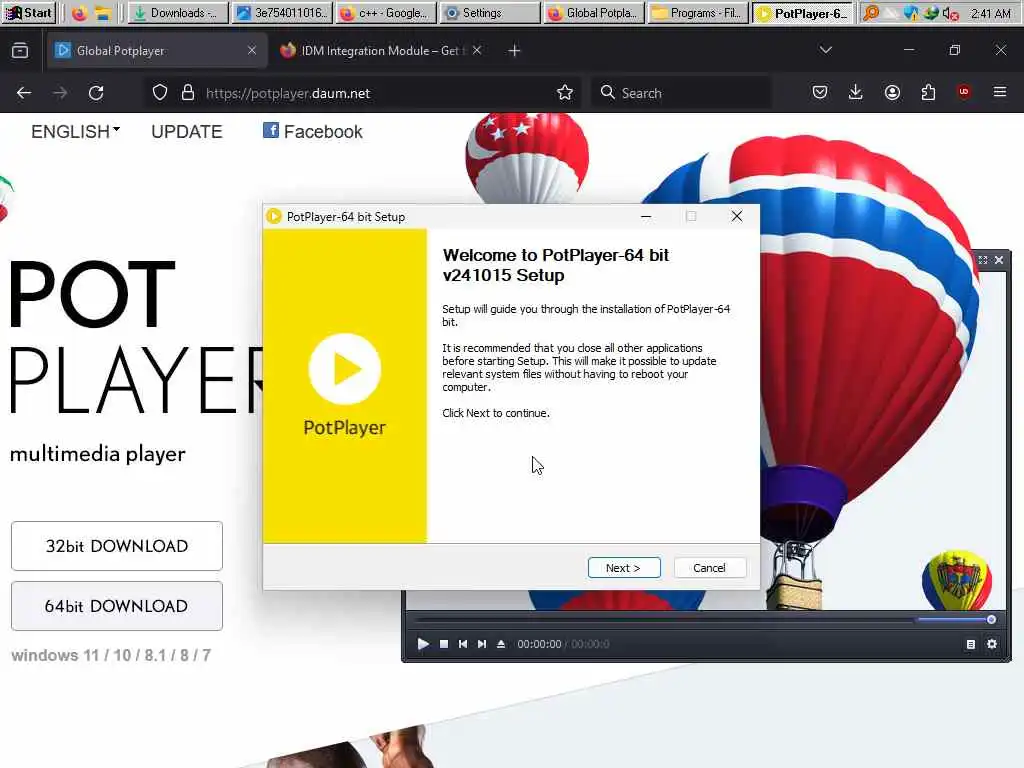Switch to Settings taskbar window
This screenshot has width=1024, height=768.
490,12
